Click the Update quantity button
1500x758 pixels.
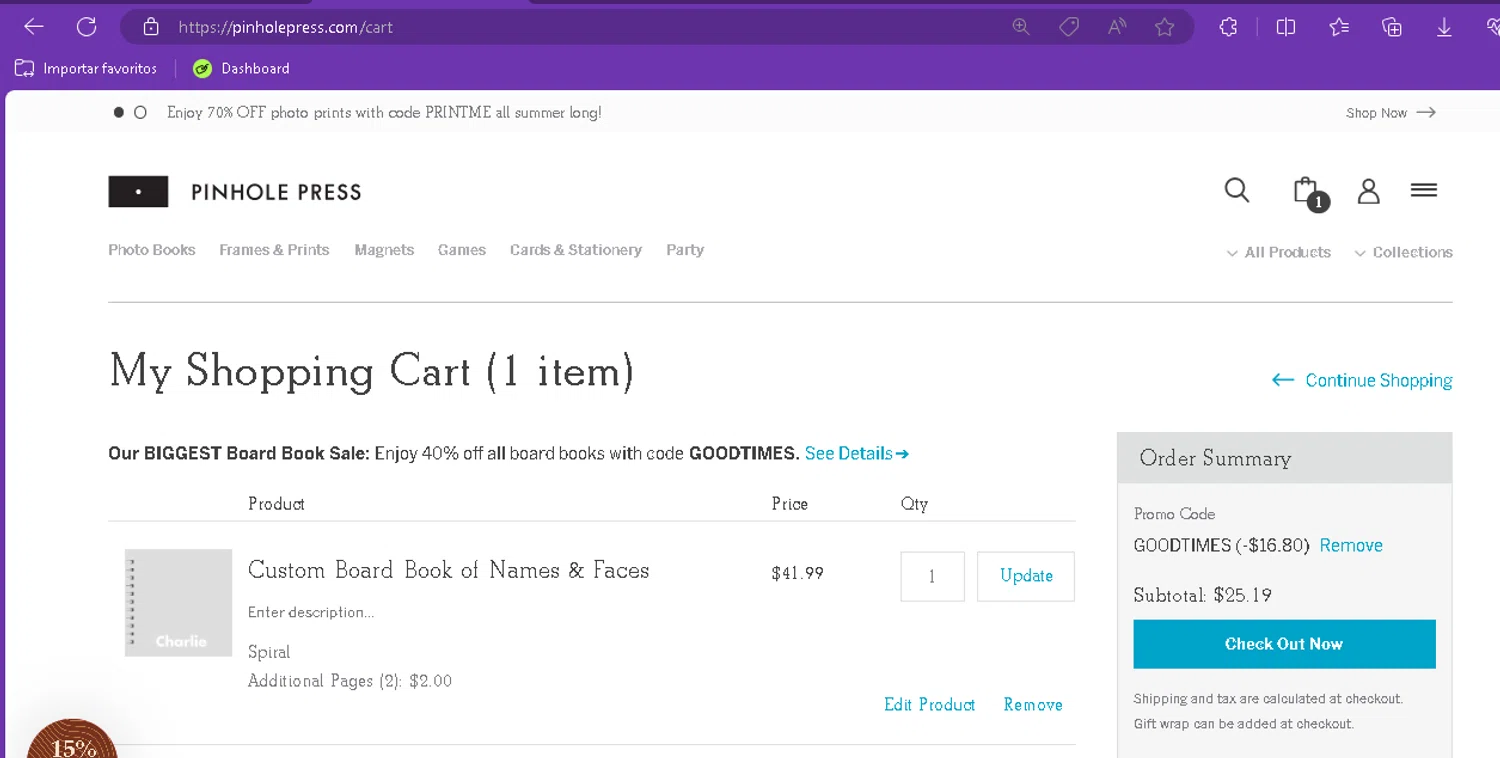[x=1026, y=576]
